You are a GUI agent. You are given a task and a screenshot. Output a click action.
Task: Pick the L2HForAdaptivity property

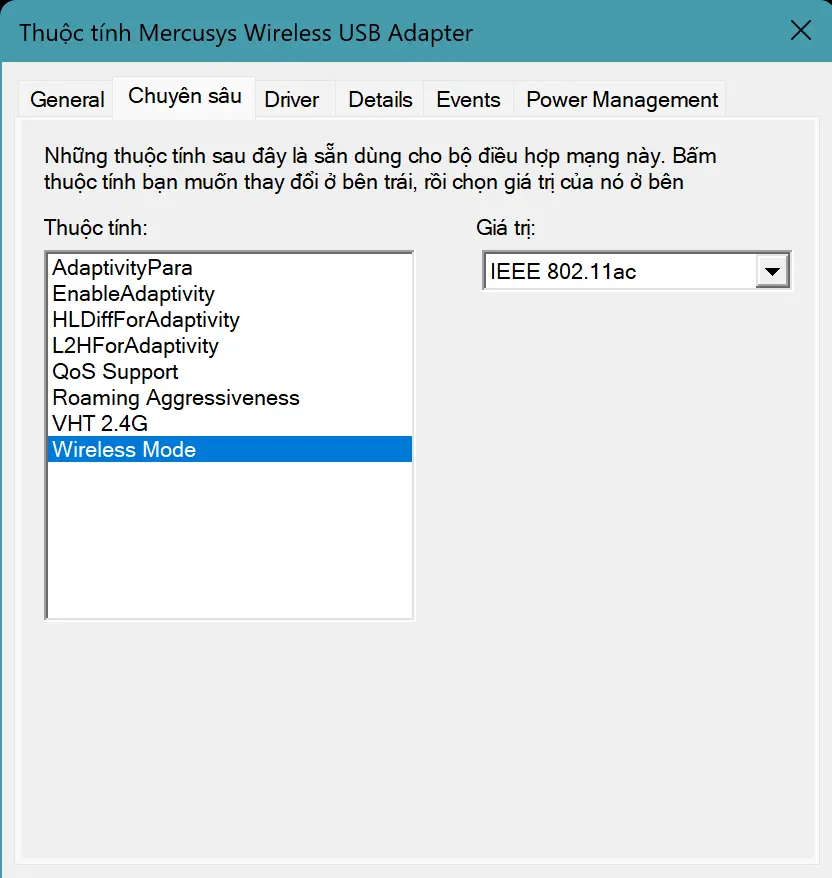point(230,345)
